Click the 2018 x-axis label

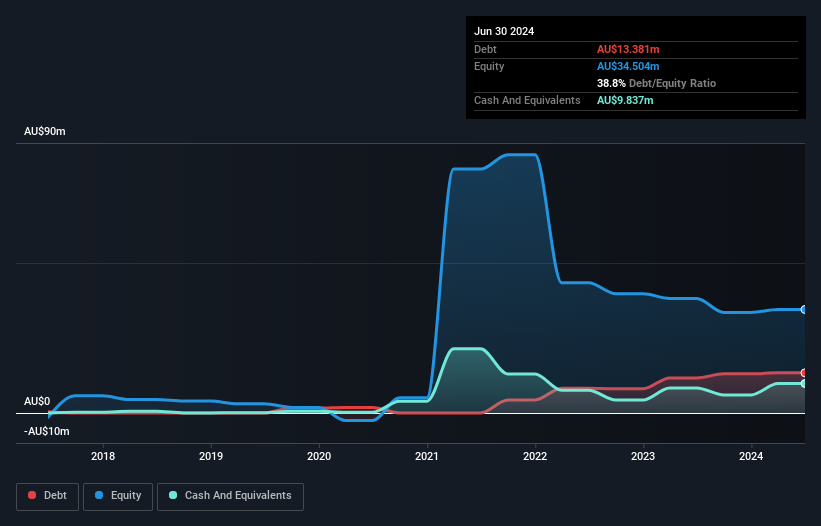103,456
